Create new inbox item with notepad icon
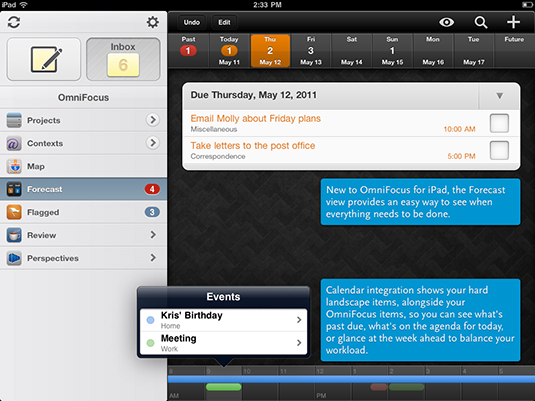535x401 pixels. [x=44, y=59]
